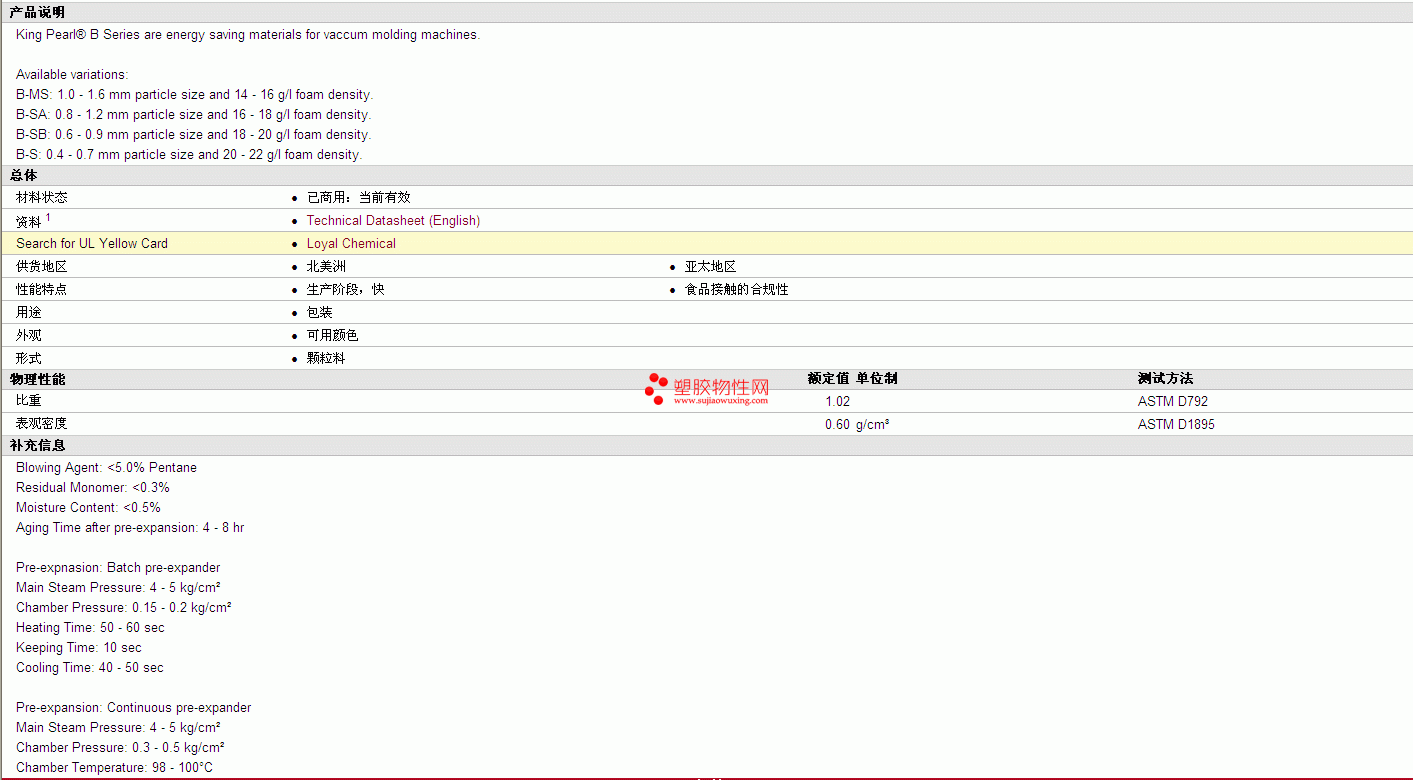
Task: Click the 形式 row label
Action: coord(29,358)
